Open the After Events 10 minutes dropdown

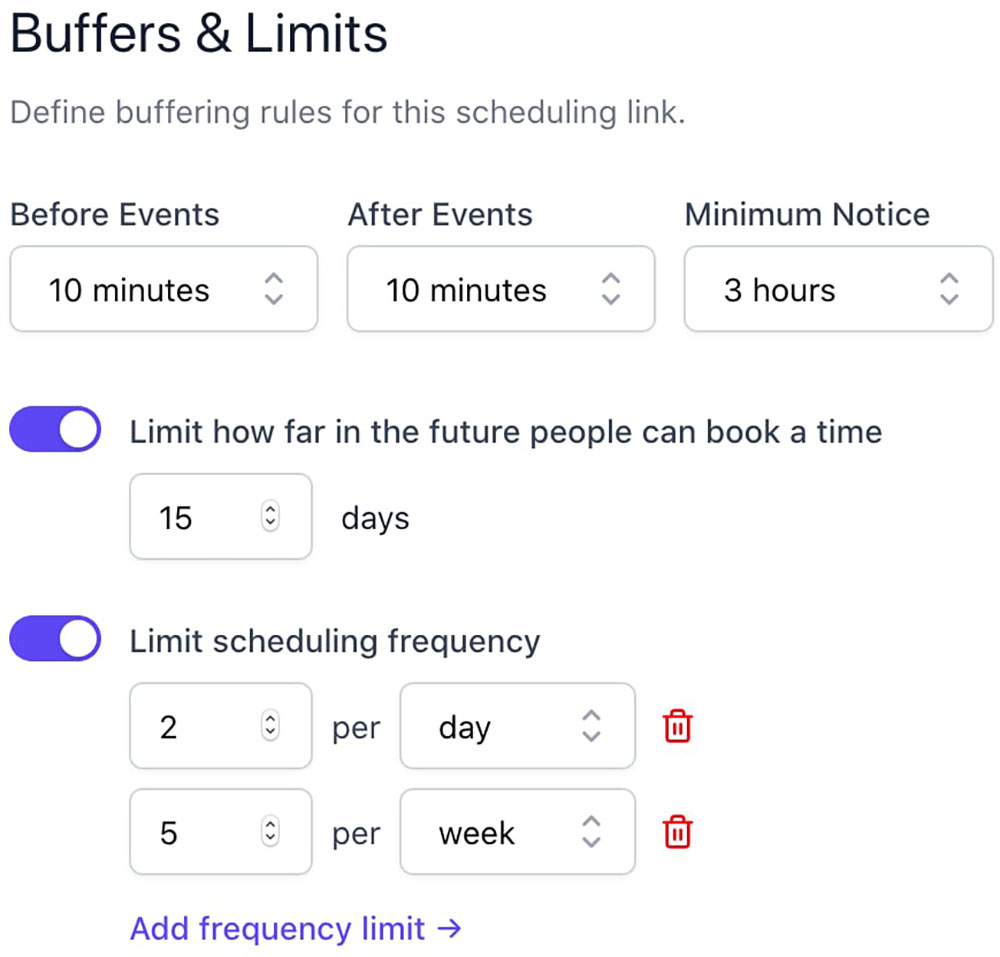pyautogui.click(x=480, y=290)
